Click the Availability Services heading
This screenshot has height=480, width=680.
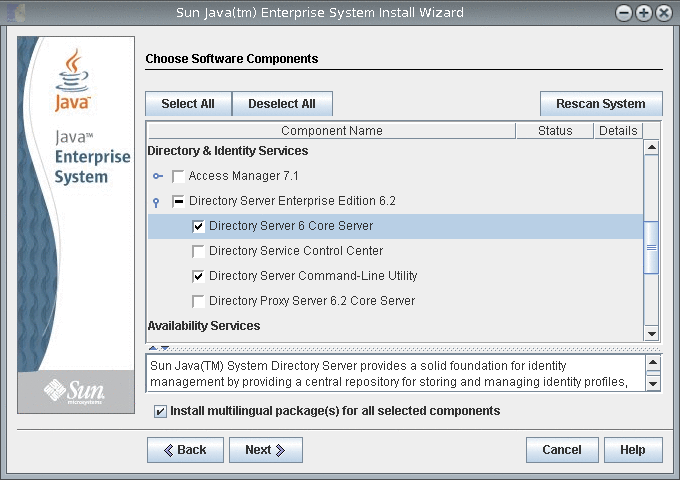[x=204, y=326]
